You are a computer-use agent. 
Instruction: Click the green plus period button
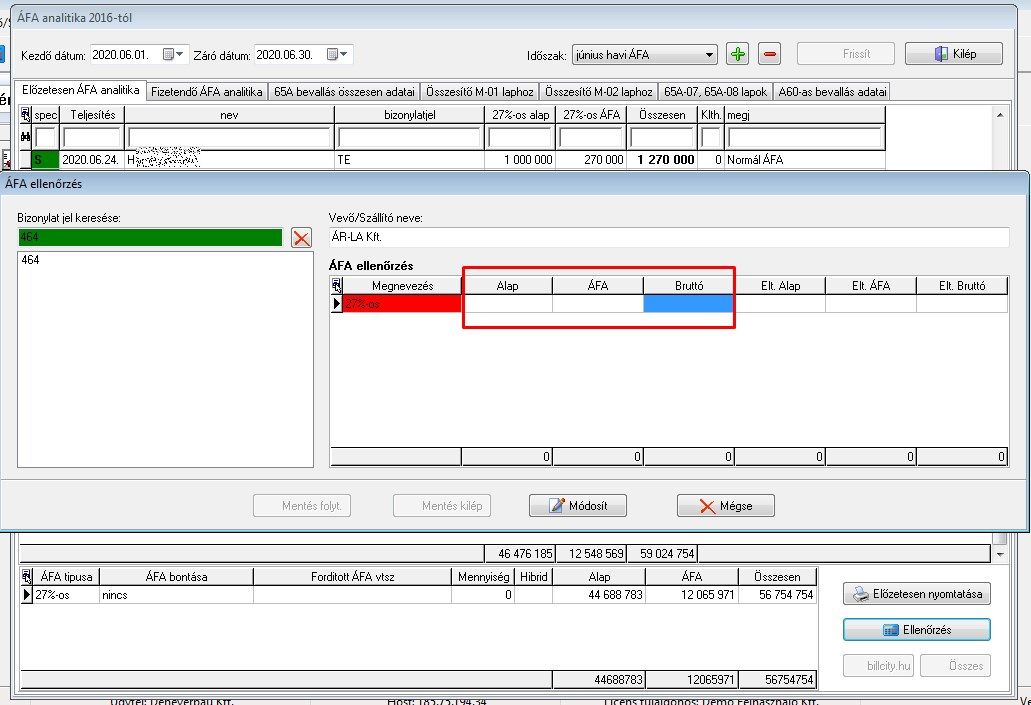click(x=737, y=54)
